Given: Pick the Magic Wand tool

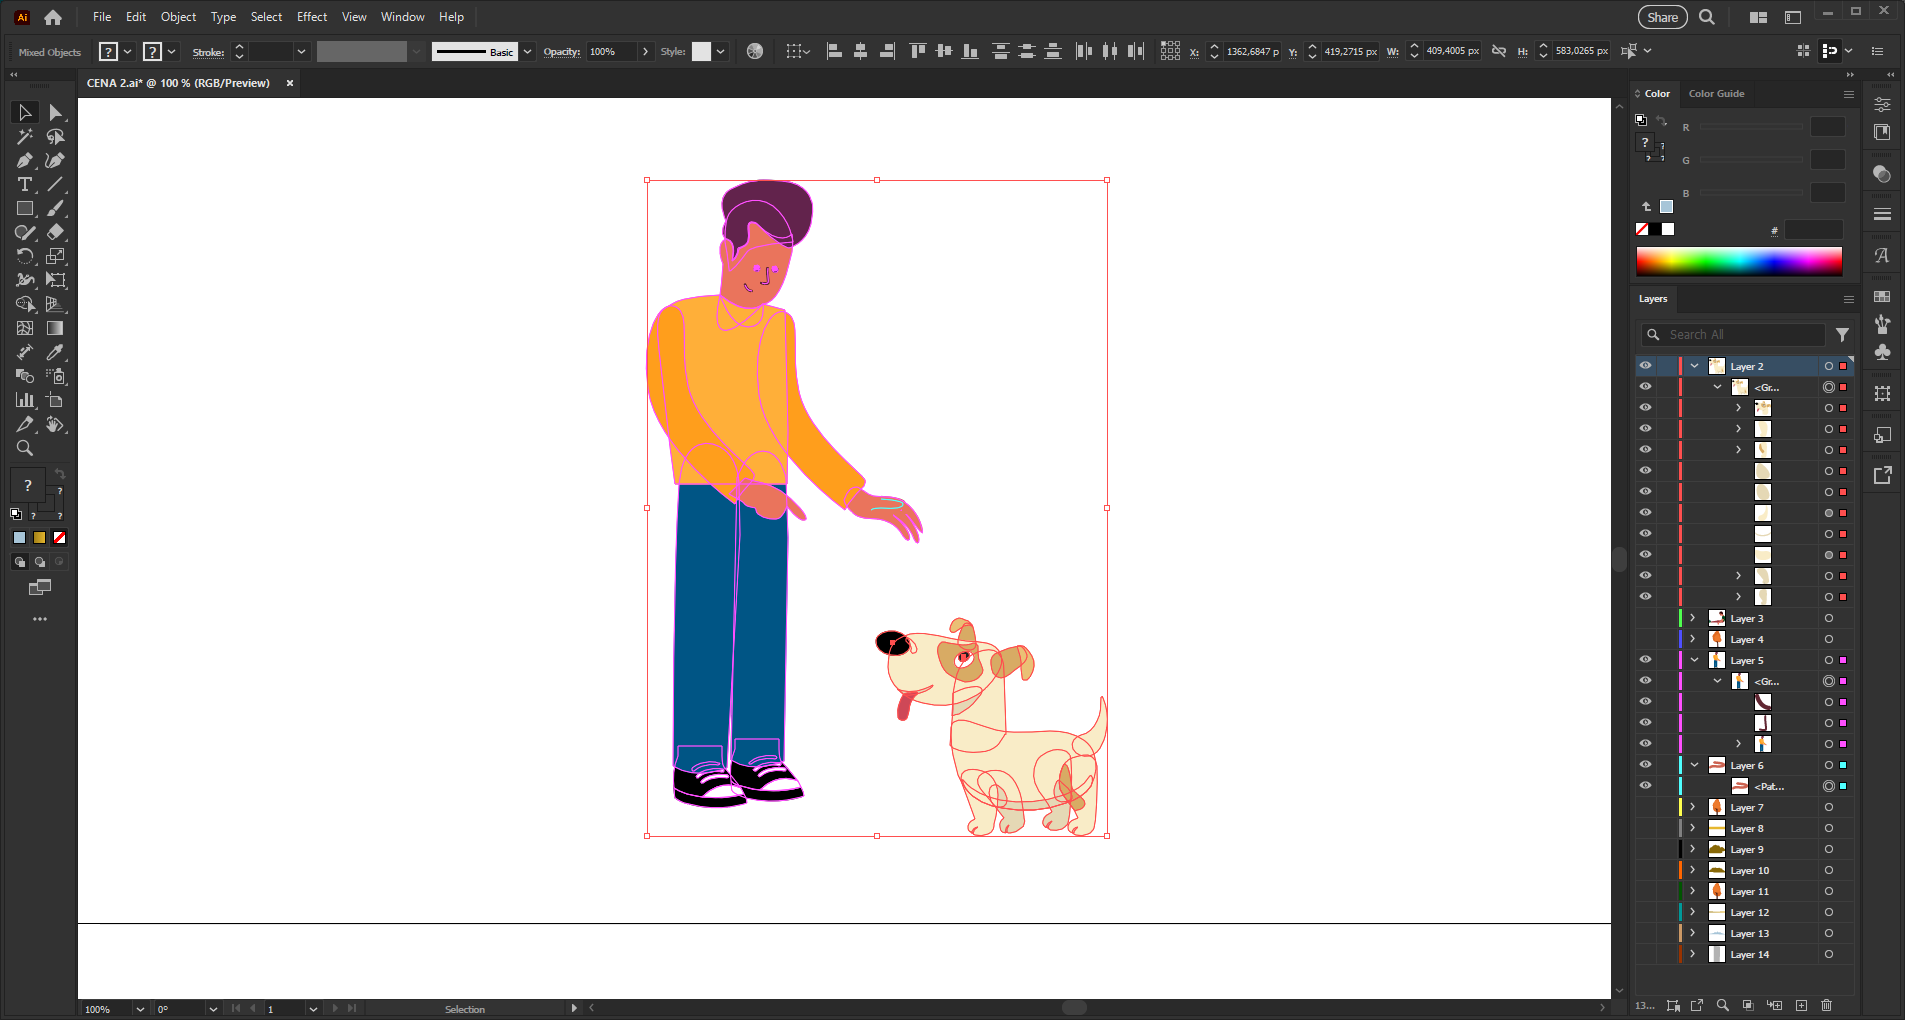Looking at the screenshot, I should pyautogui.click(x=25, y=137).
